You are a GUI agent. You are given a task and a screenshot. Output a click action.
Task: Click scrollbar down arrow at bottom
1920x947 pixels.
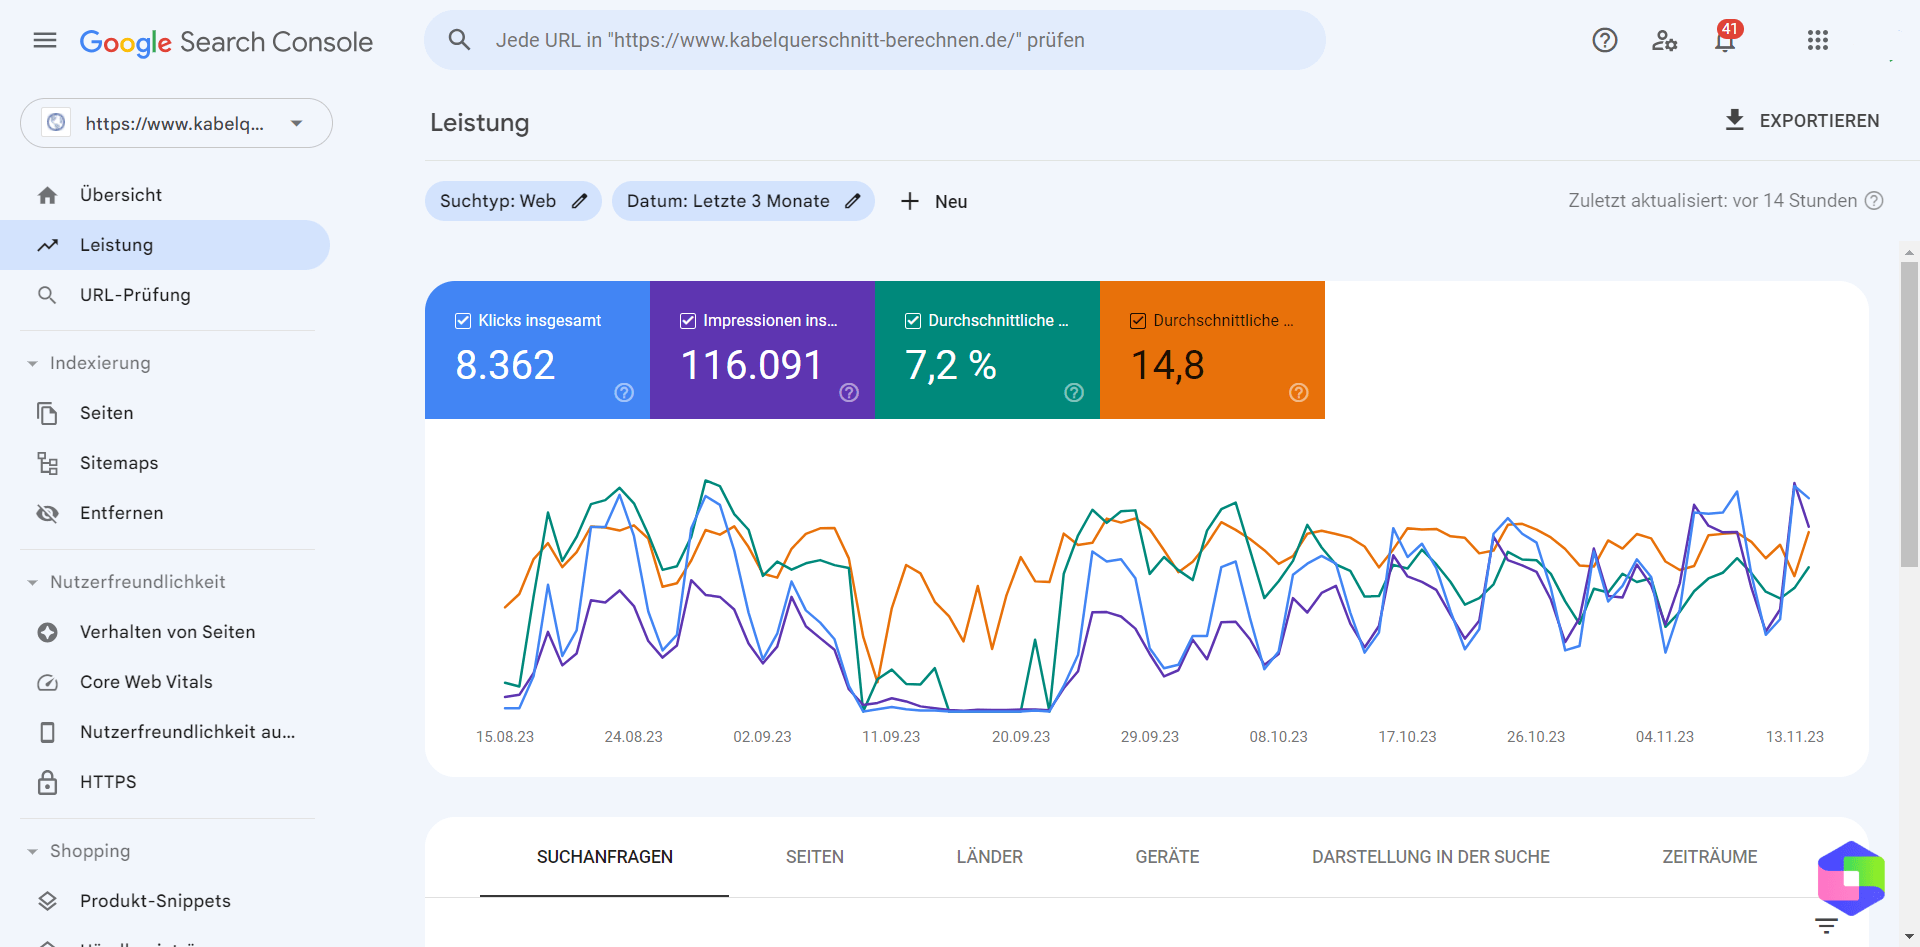pos(1909,937)
